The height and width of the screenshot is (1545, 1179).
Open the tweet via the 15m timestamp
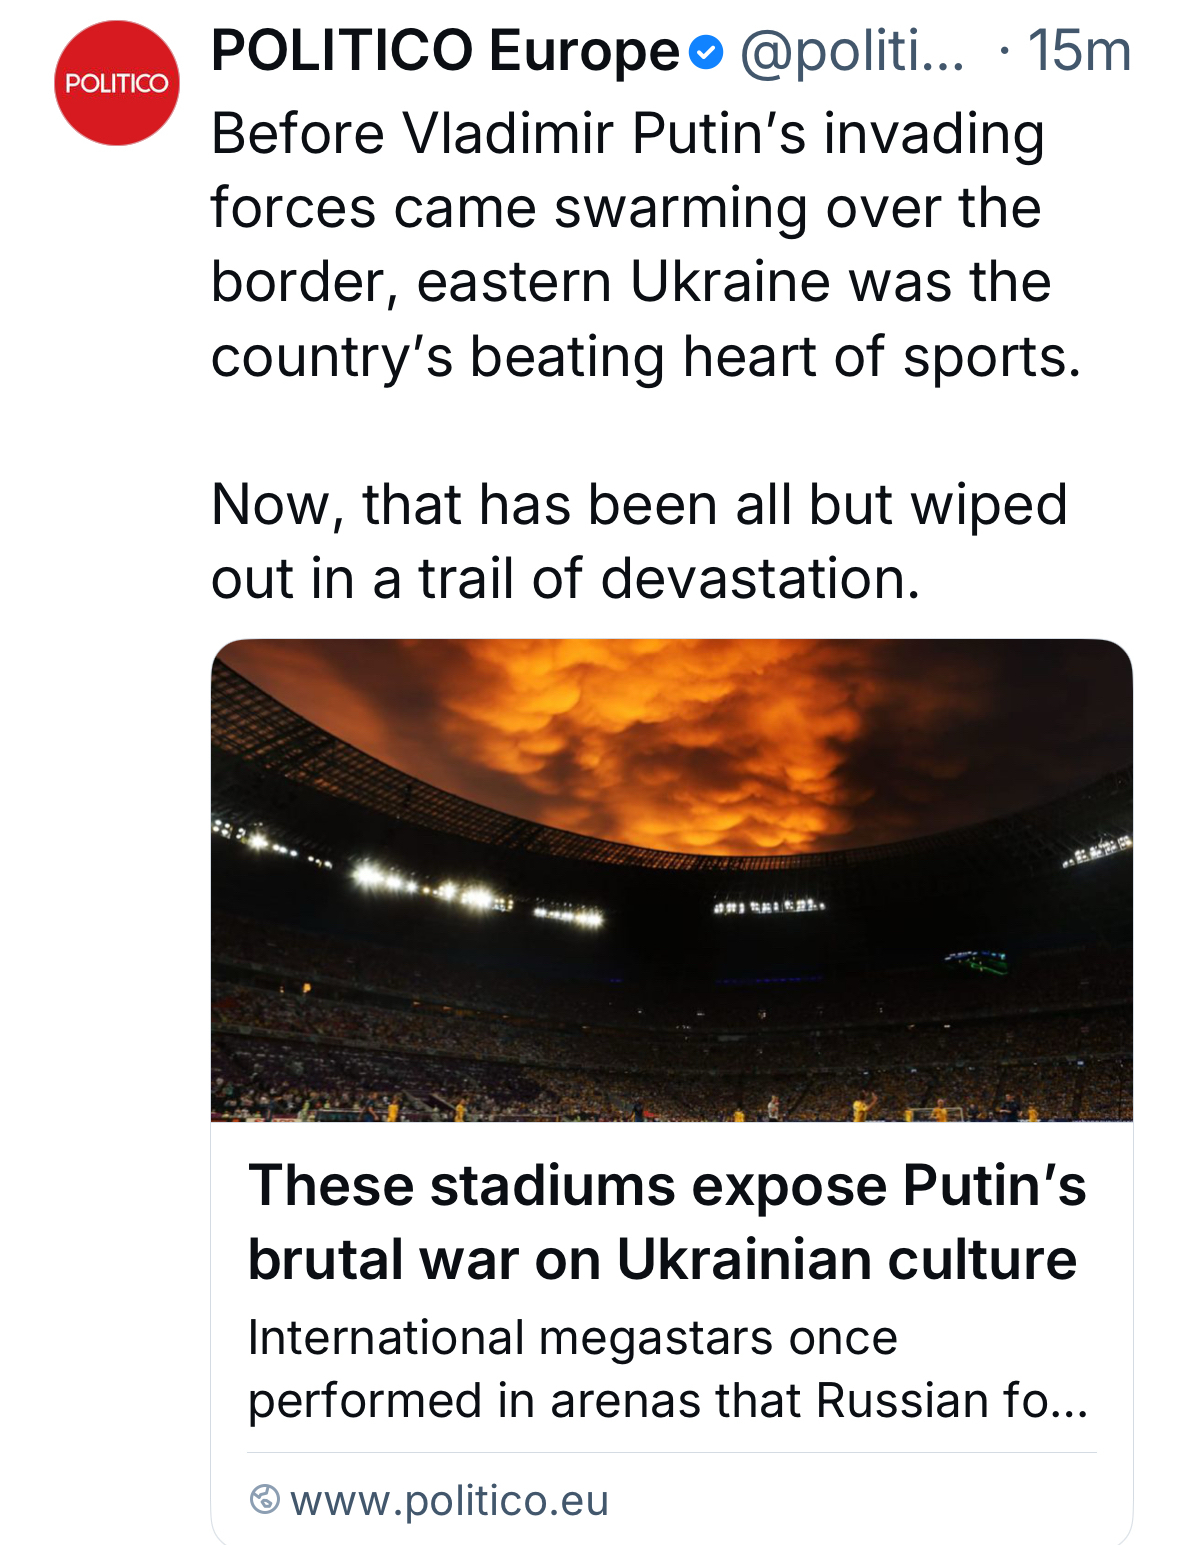coord(1079,52)
